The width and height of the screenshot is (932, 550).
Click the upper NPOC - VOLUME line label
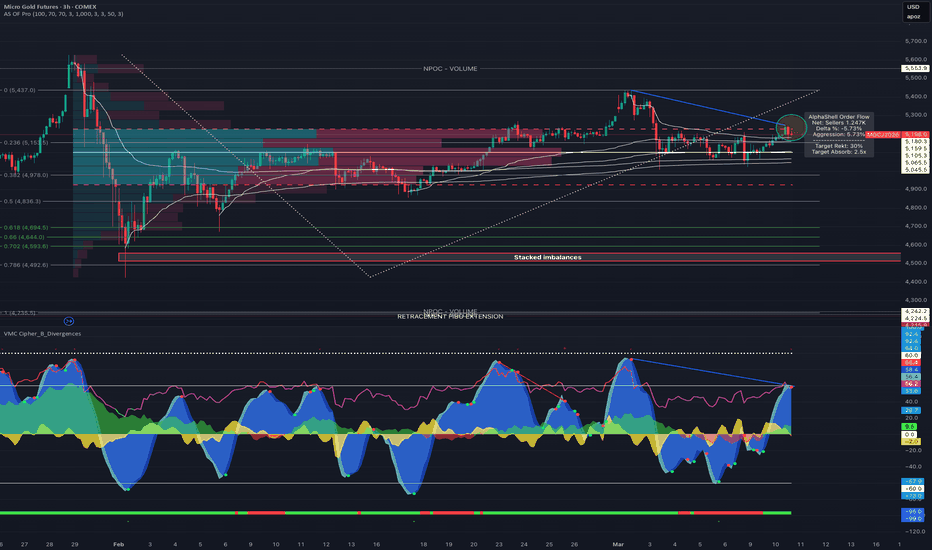tap(450, 68)
